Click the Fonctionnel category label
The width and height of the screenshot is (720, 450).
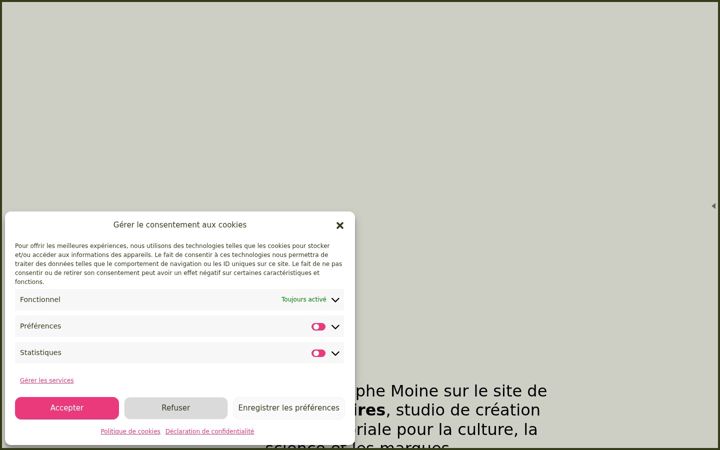[40, 299]
